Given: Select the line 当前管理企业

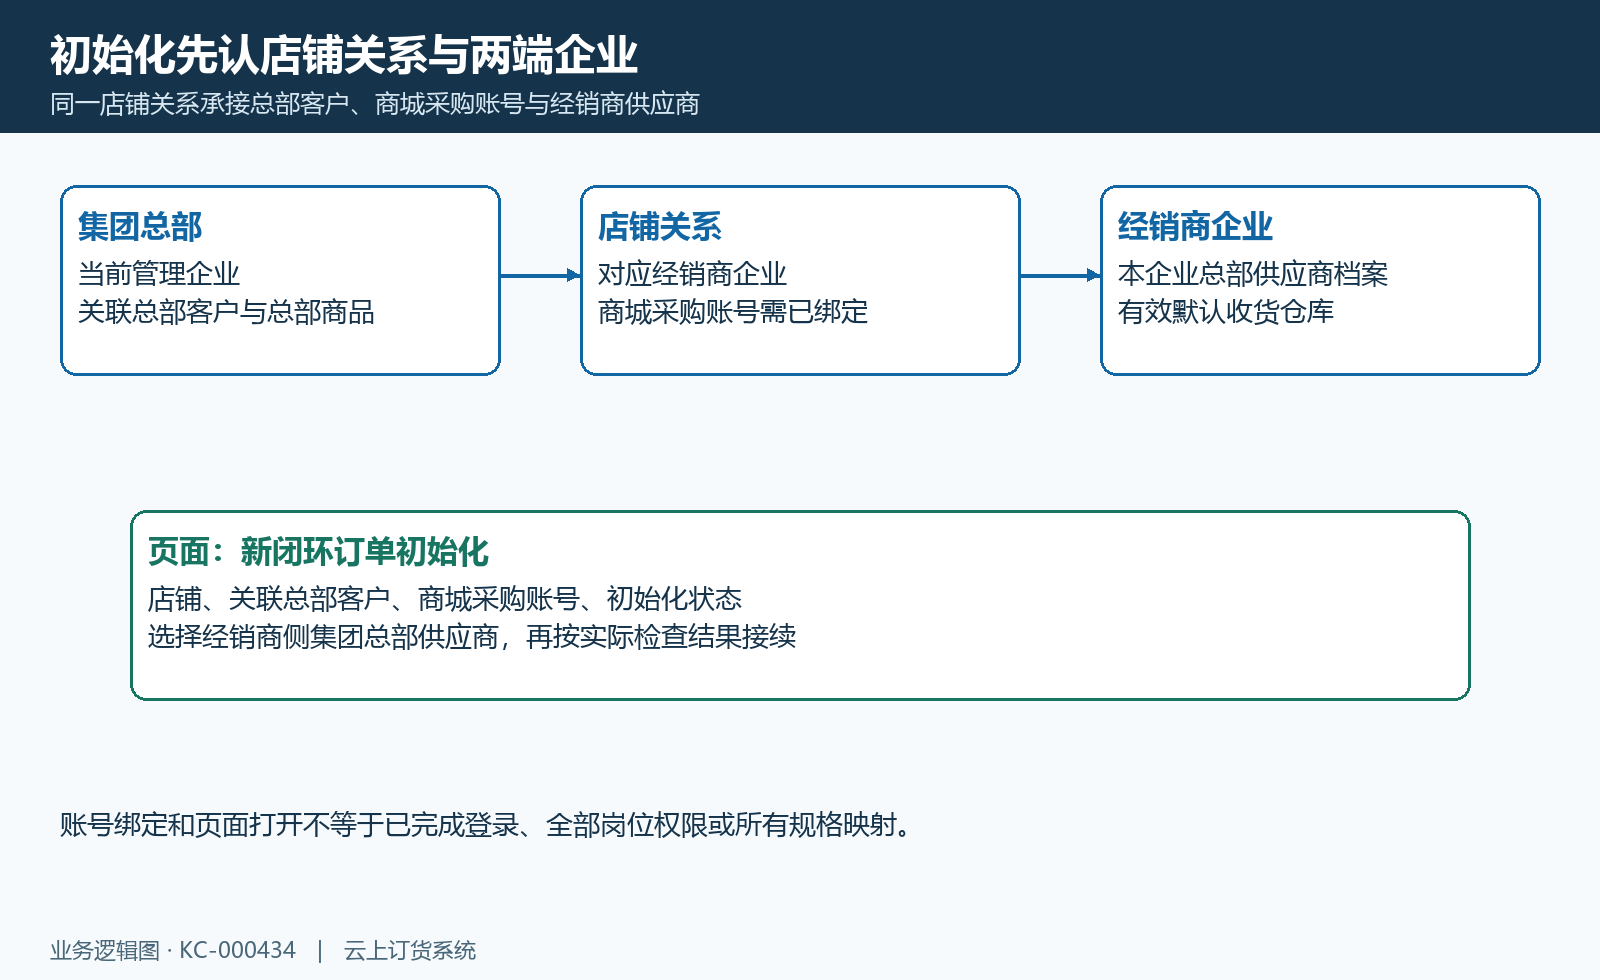Looking at the screenshot, I should click(159, 274).
